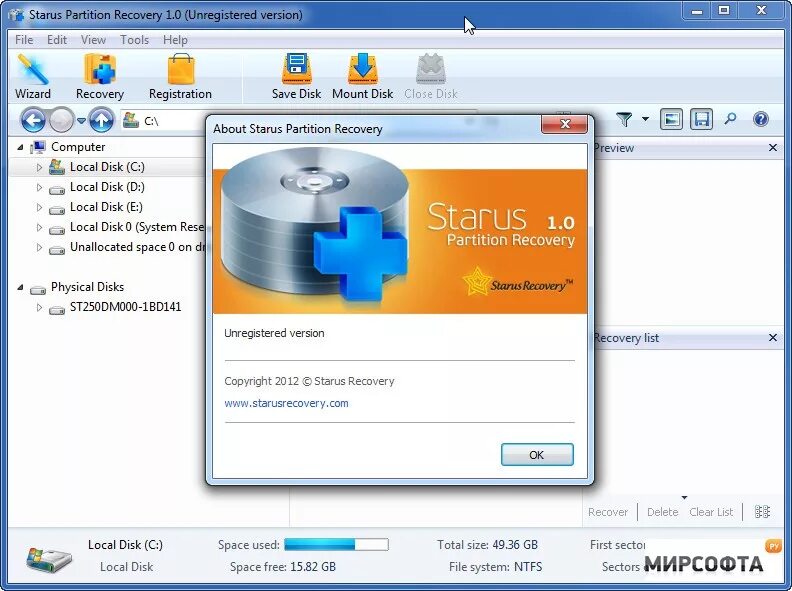Screen dimensions: 792x591
Task: Click OK in the About dialog
Action: point(537,455)
